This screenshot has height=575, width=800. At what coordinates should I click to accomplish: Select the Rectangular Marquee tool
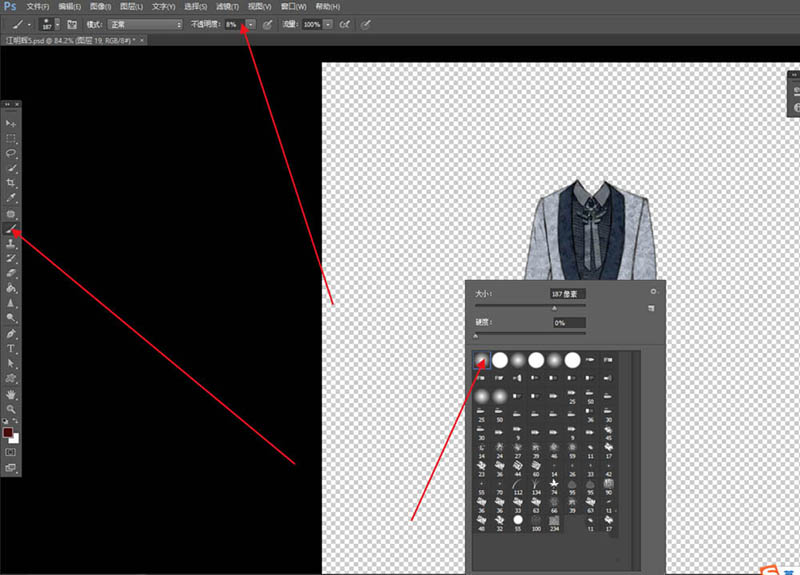12,139
